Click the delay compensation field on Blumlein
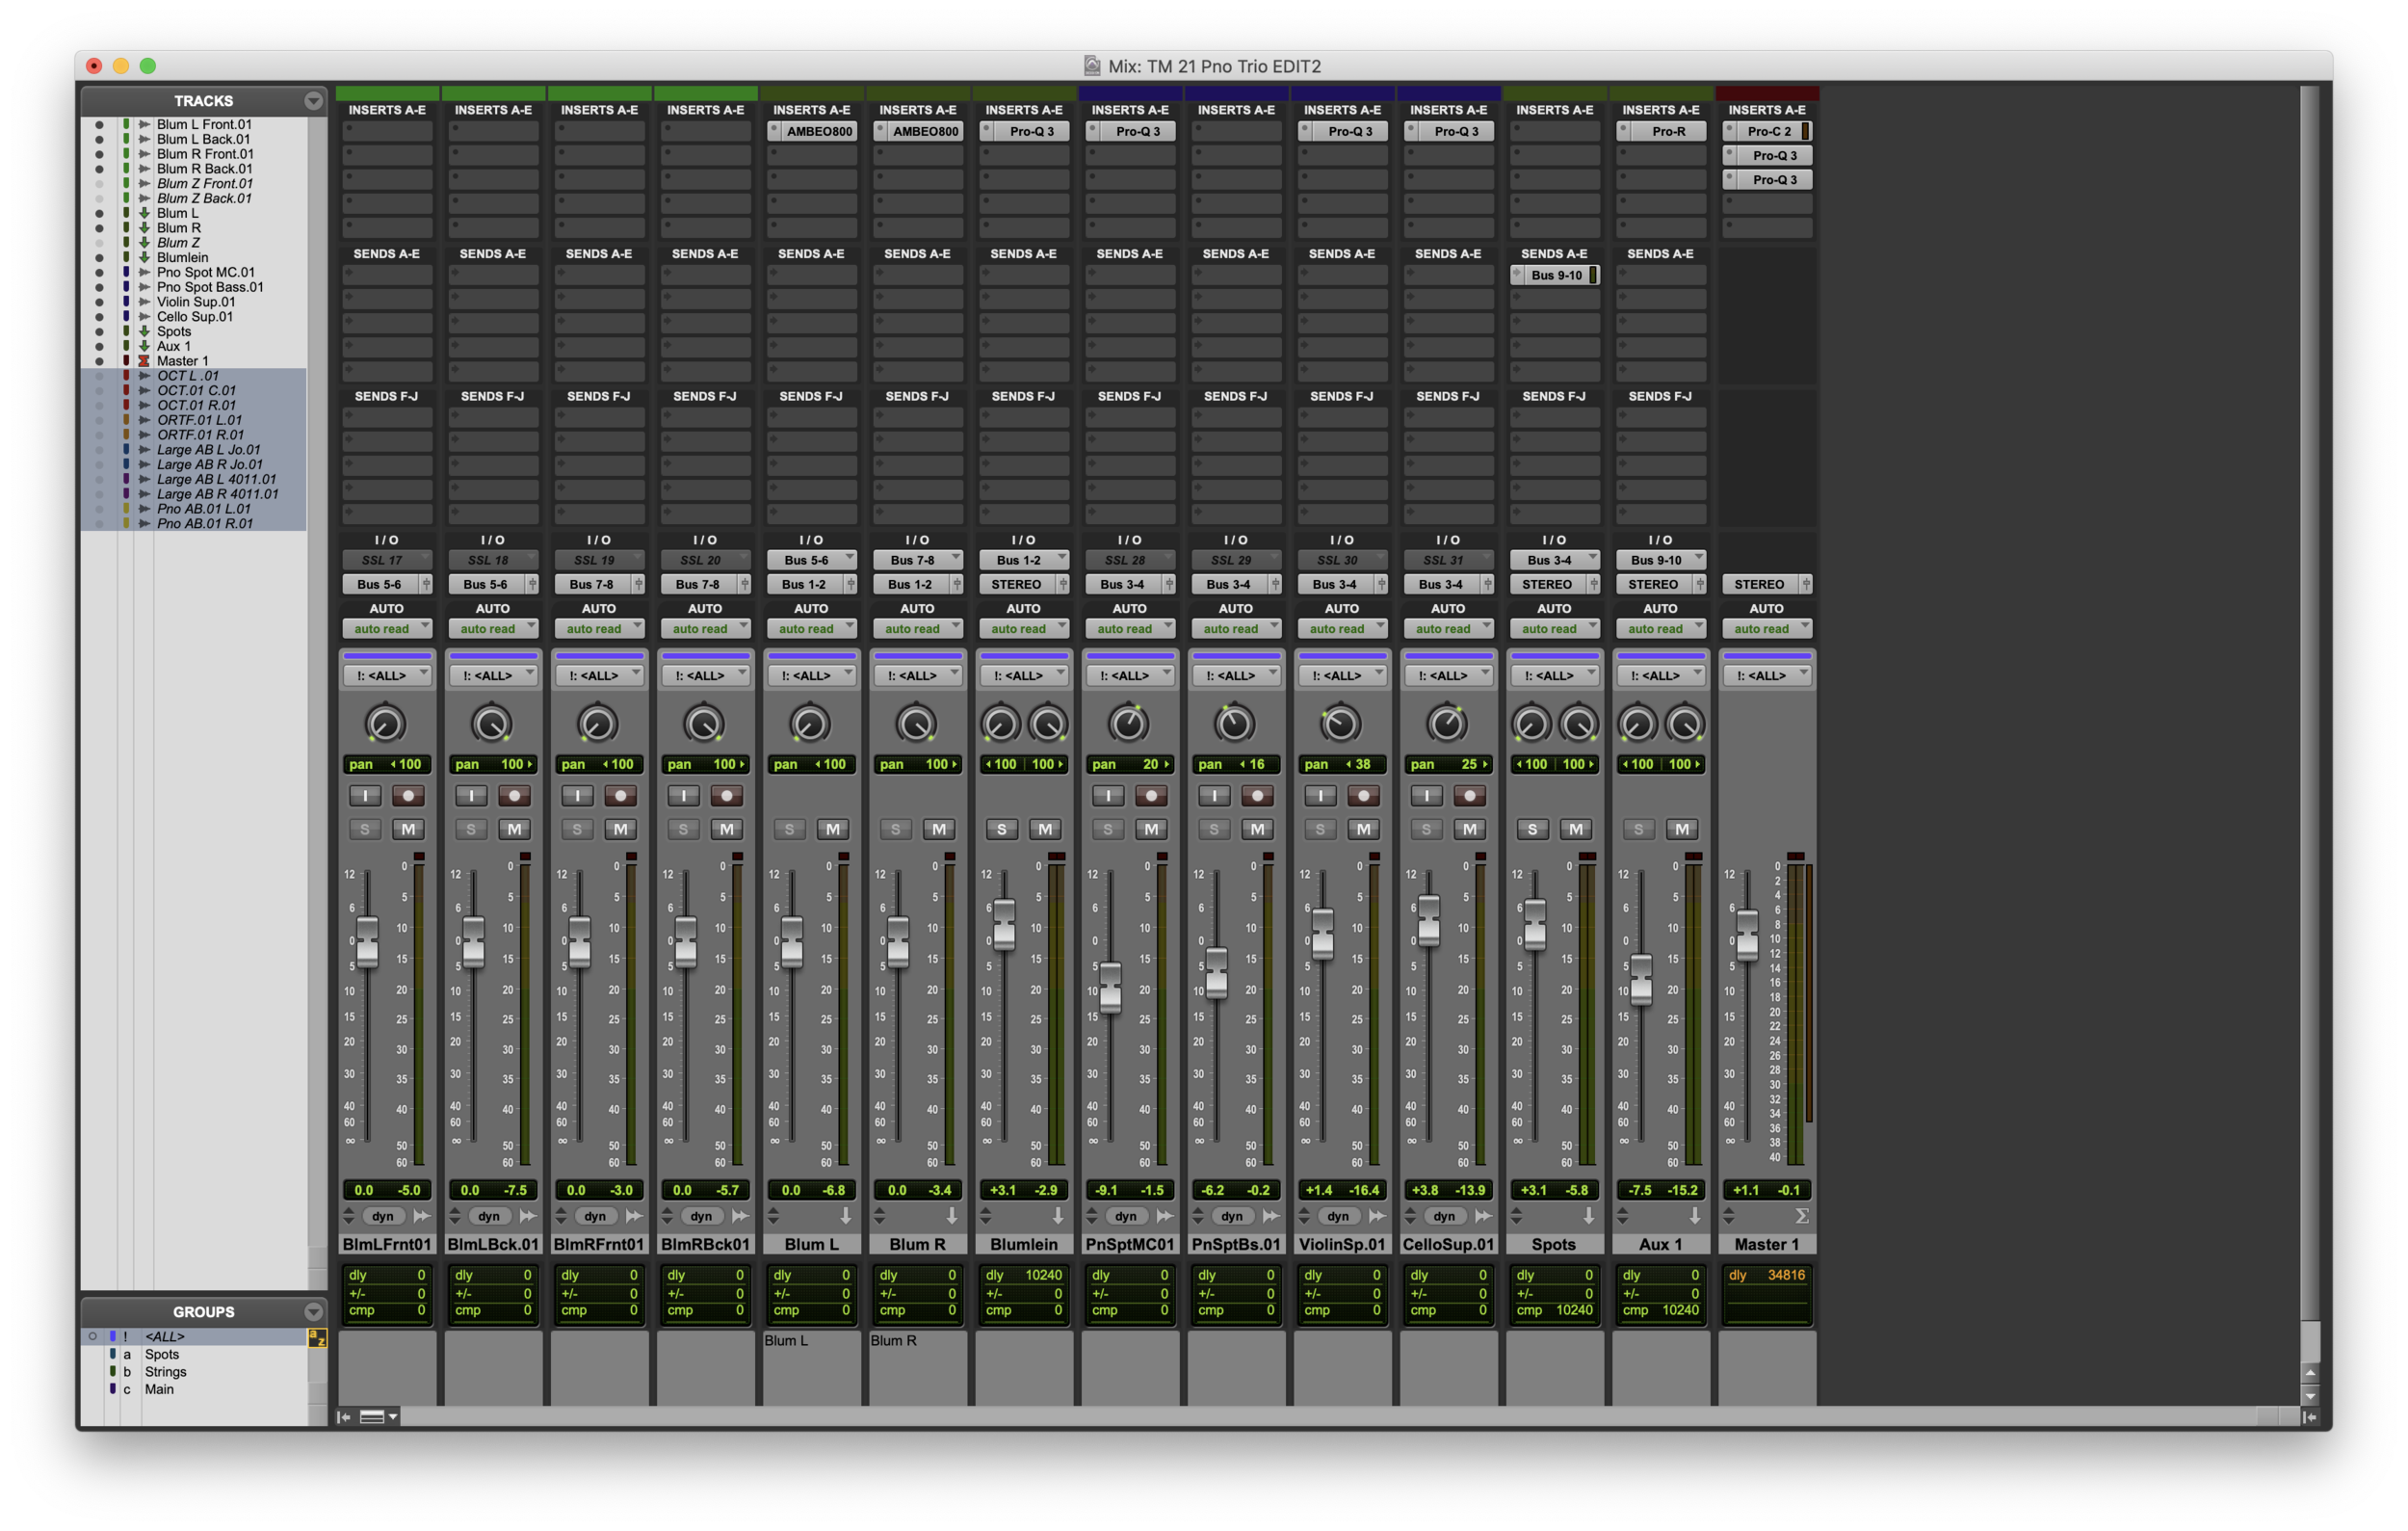The width and height of the screenshot is (2408, 1531). (1024, 1275)
